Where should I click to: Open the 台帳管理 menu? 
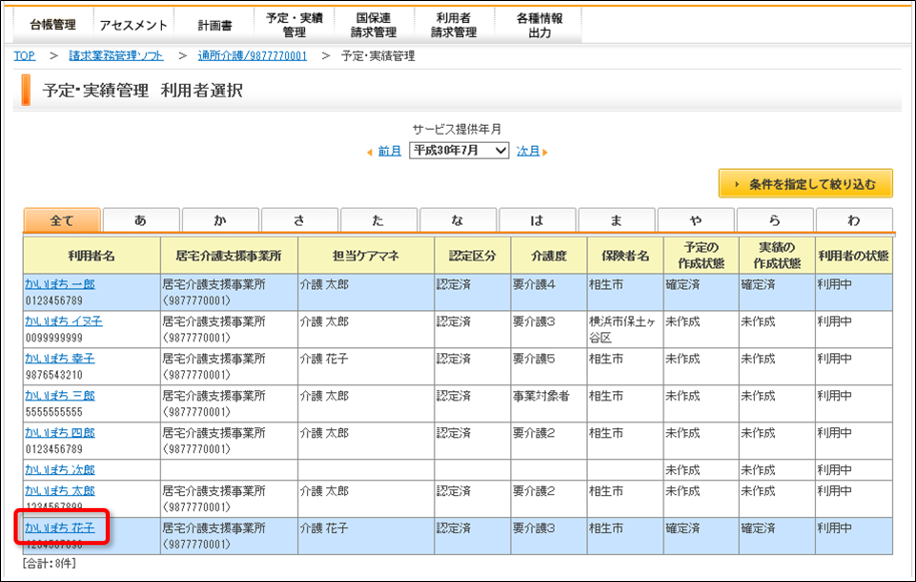(53, 25)
